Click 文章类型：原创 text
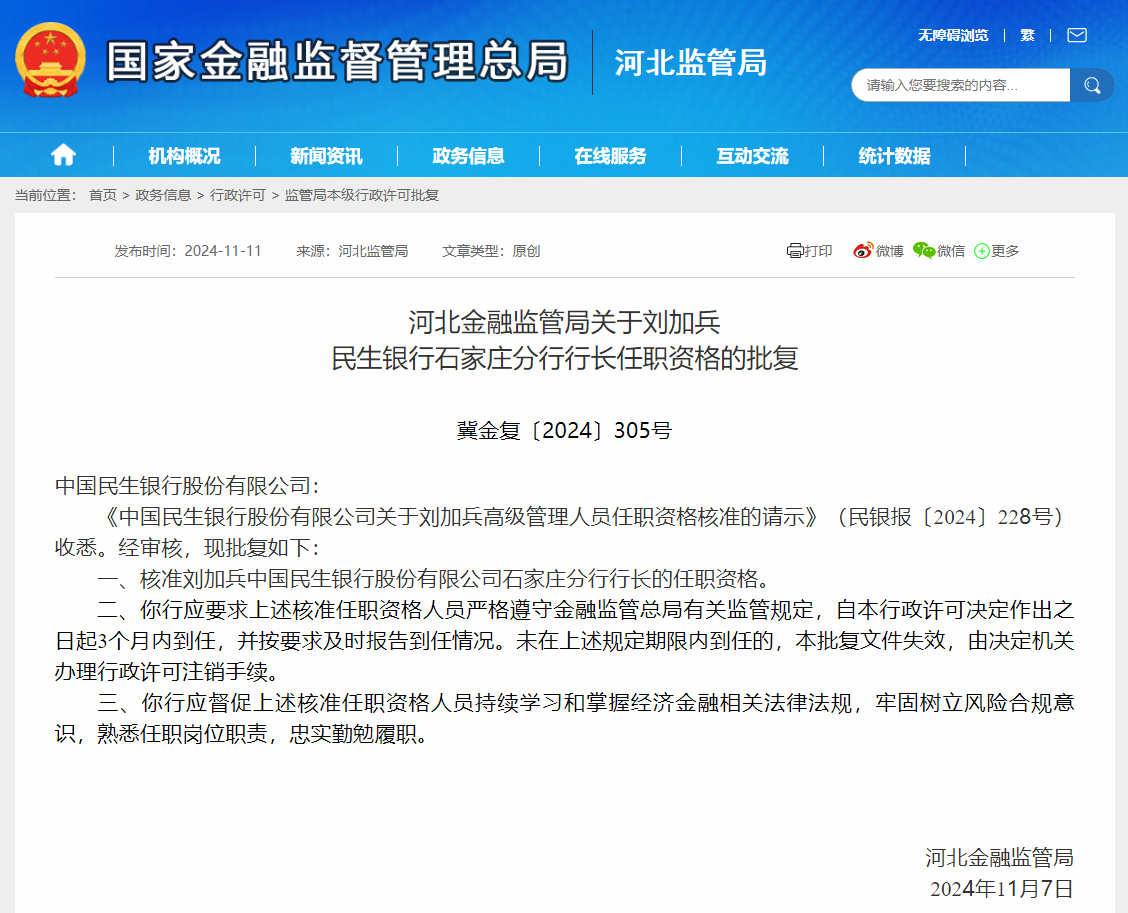1128x913 pixels. tap(491, 250)
